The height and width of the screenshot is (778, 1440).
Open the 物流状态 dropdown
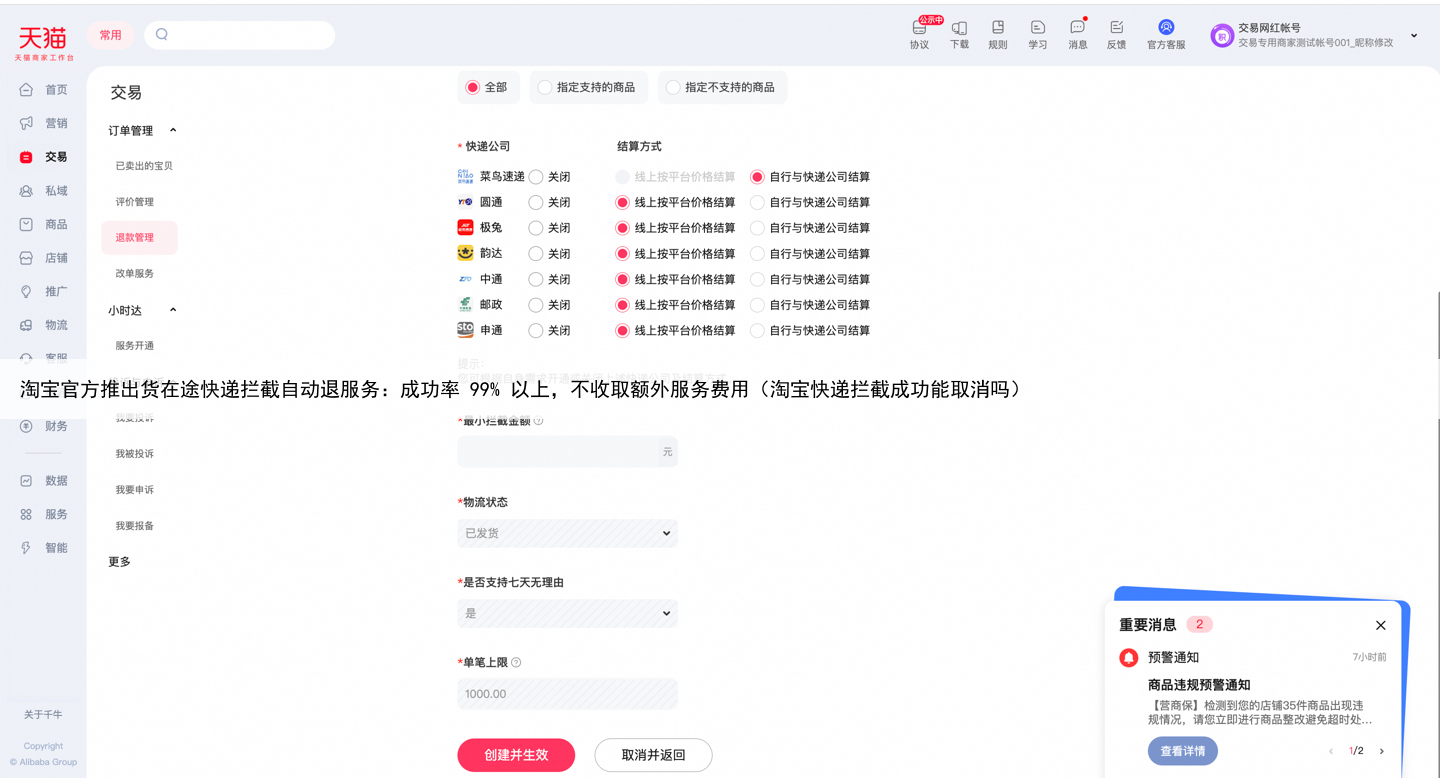(x=567, y=533)
